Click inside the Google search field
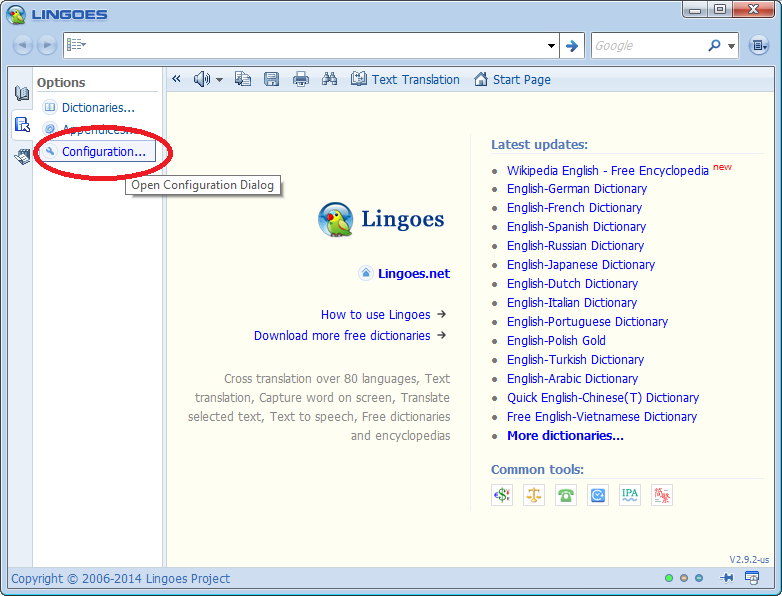Viewport: 782px width, 596px height. [x=647, y=46]
